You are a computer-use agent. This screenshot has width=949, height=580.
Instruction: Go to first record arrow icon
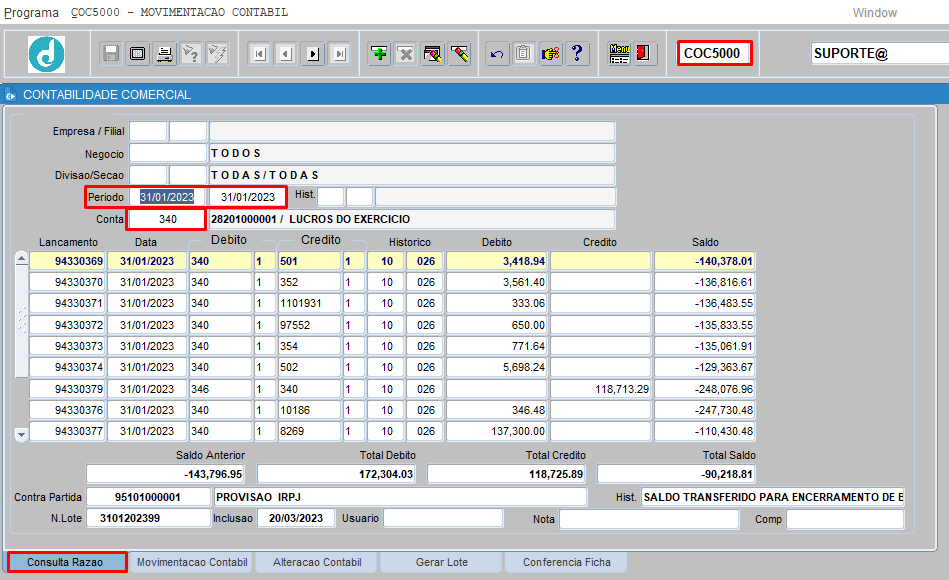coord(260,54)
